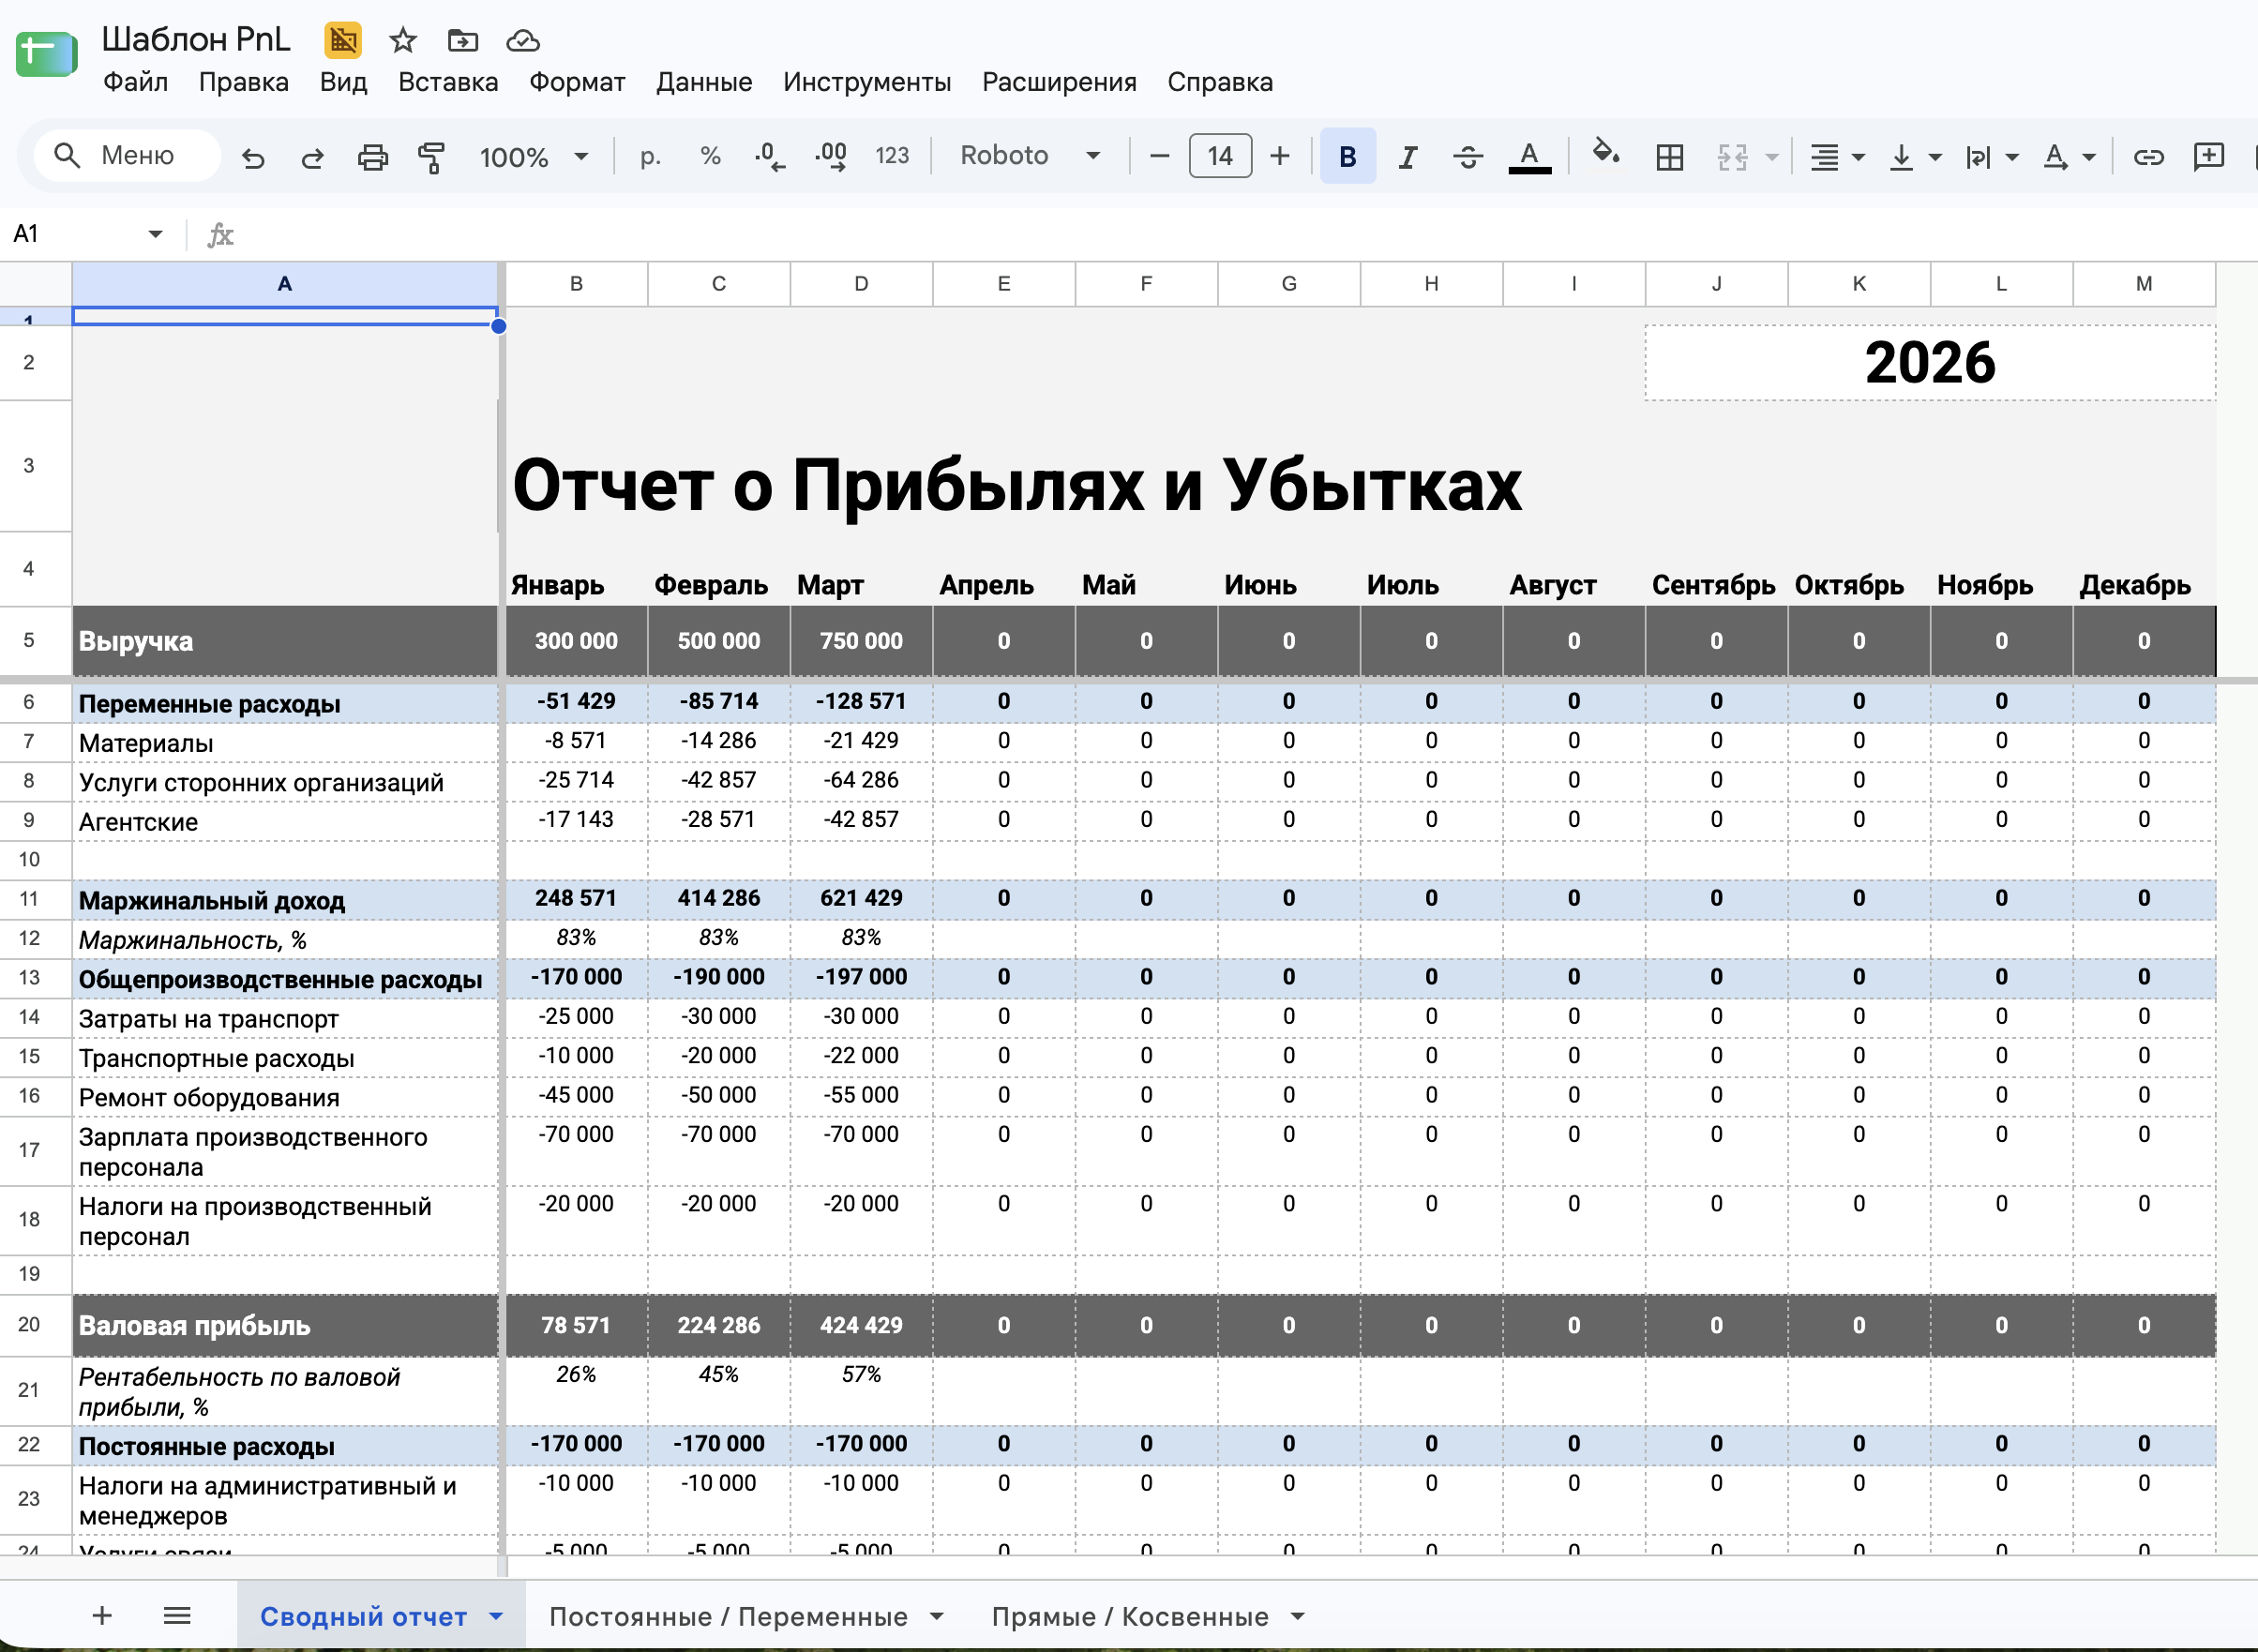The width and height of the screenshot is (2258, 1652).
Task: Open the Справка menu
Action: tap(1220, 82)
